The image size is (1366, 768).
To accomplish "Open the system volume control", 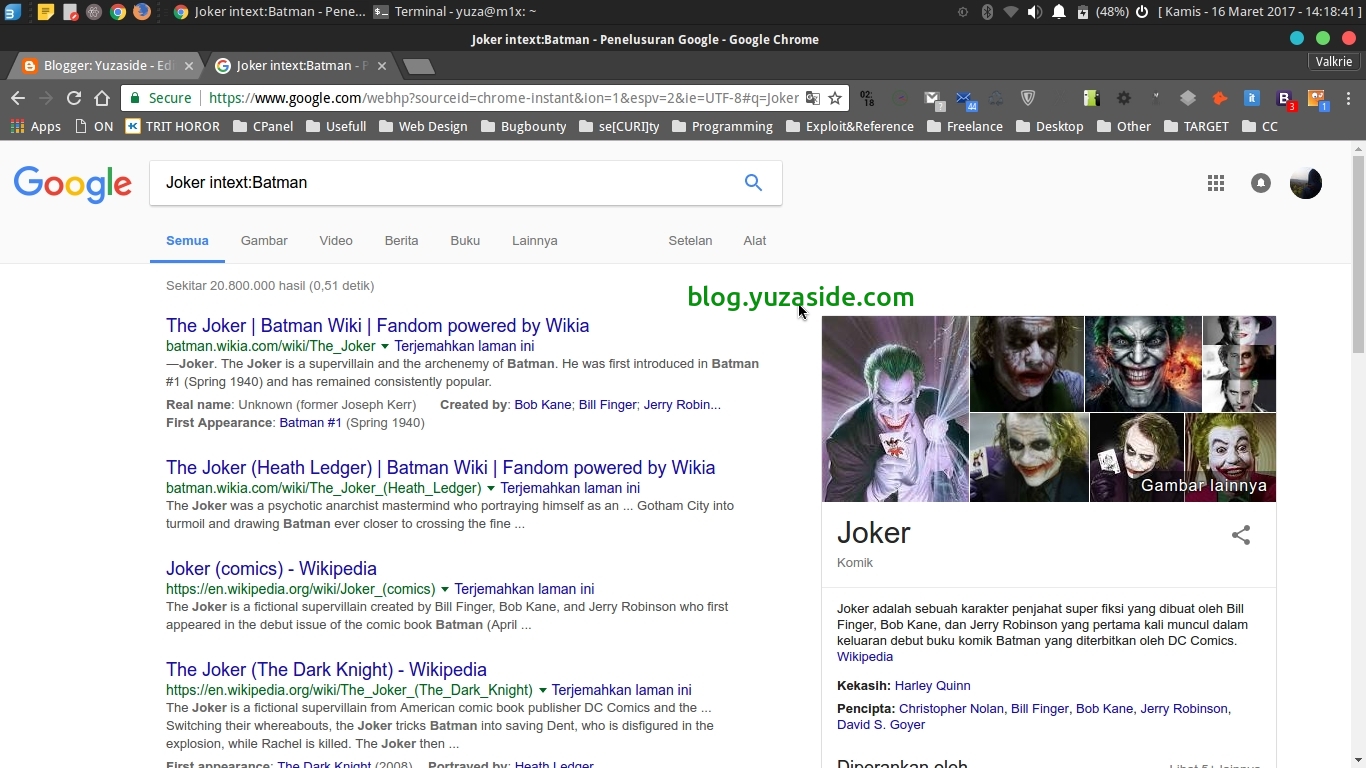I will coord(1034,12).
